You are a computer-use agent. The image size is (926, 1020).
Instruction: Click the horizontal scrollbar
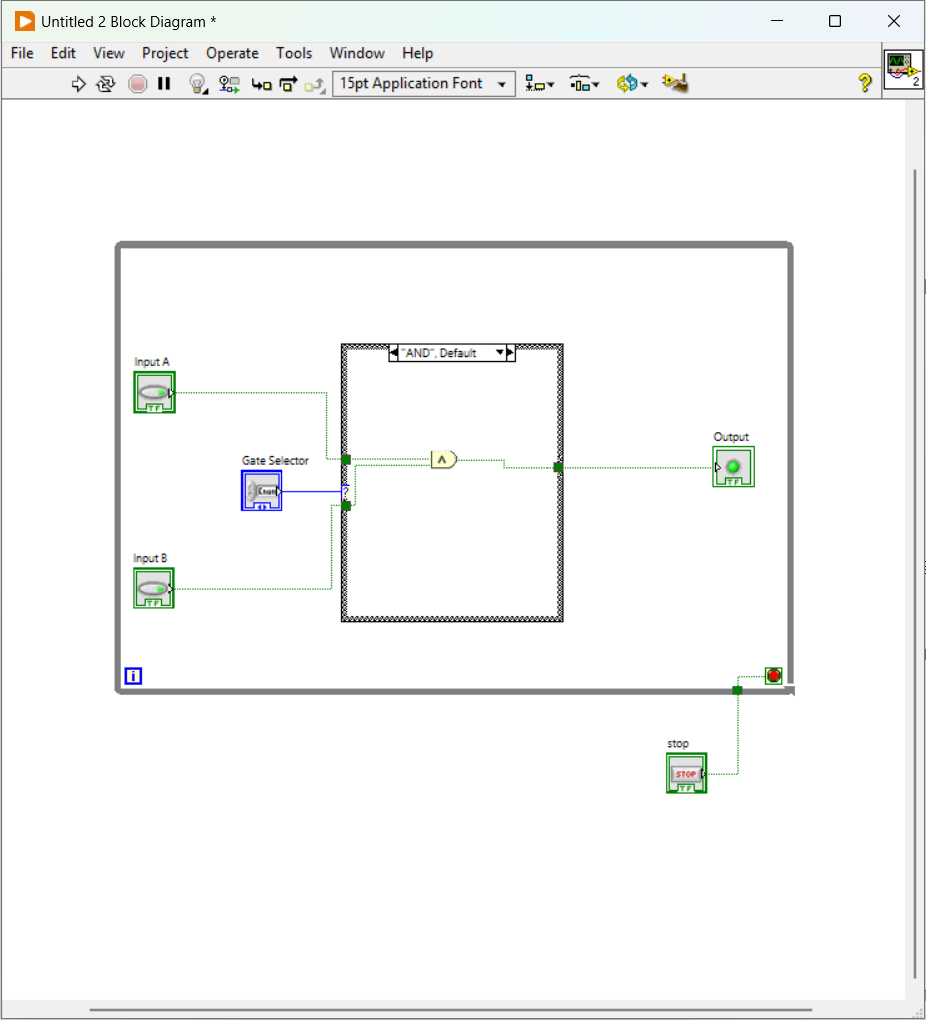[x=450, y=1010]
